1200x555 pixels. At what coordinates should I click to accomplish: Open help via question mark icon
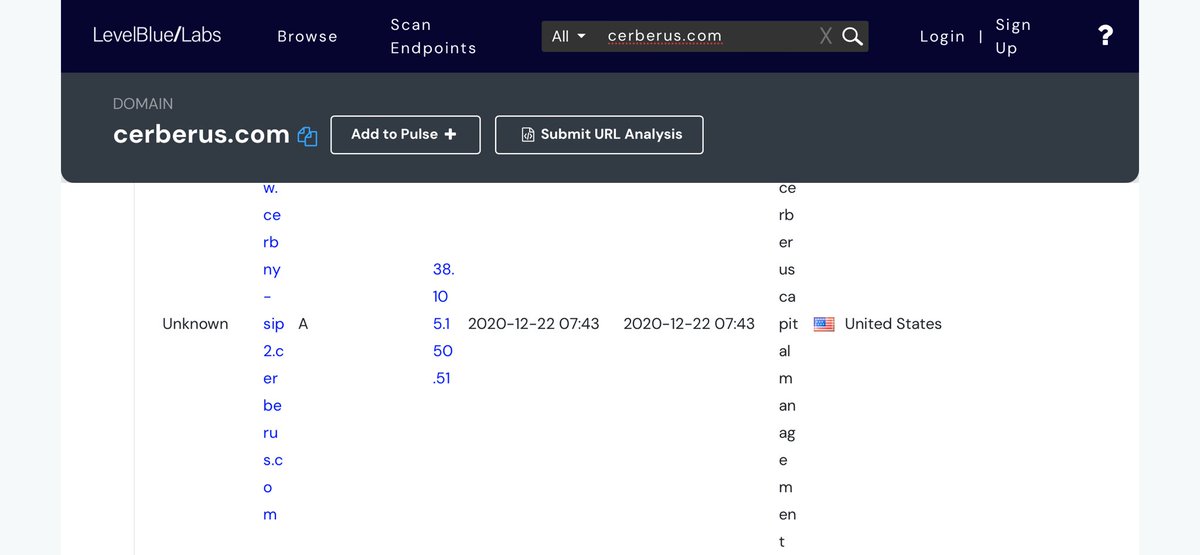point(1105,36)
